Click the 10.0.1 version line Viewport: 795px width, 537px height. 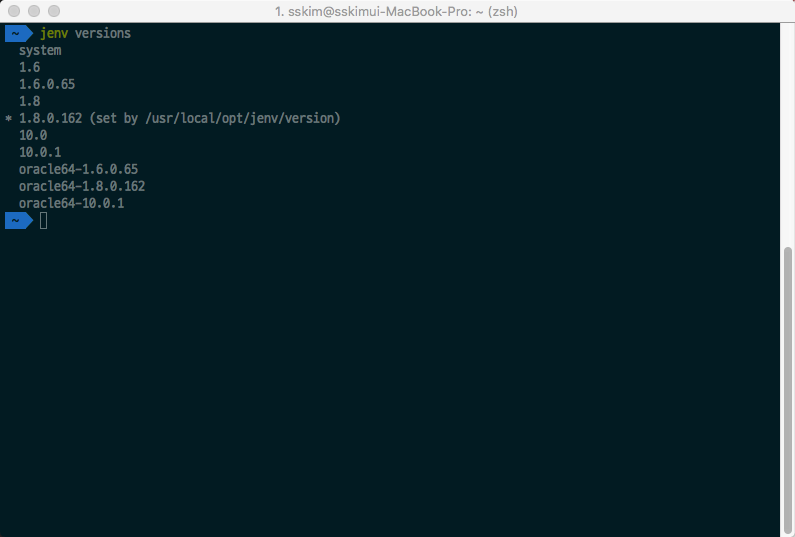click(40, 152)
